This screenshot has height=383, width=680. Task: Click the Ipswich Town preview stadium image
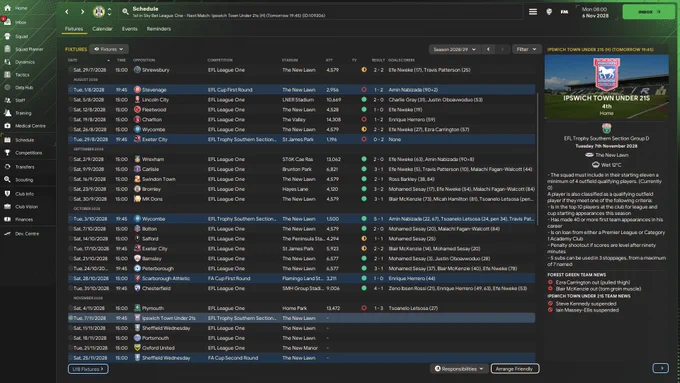coord(606,87)
